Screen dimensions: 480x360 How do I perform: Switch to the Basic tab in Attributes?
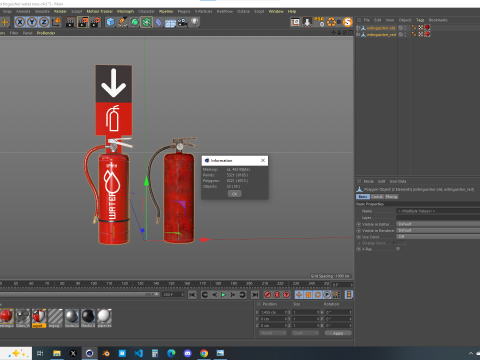point(363,197)
